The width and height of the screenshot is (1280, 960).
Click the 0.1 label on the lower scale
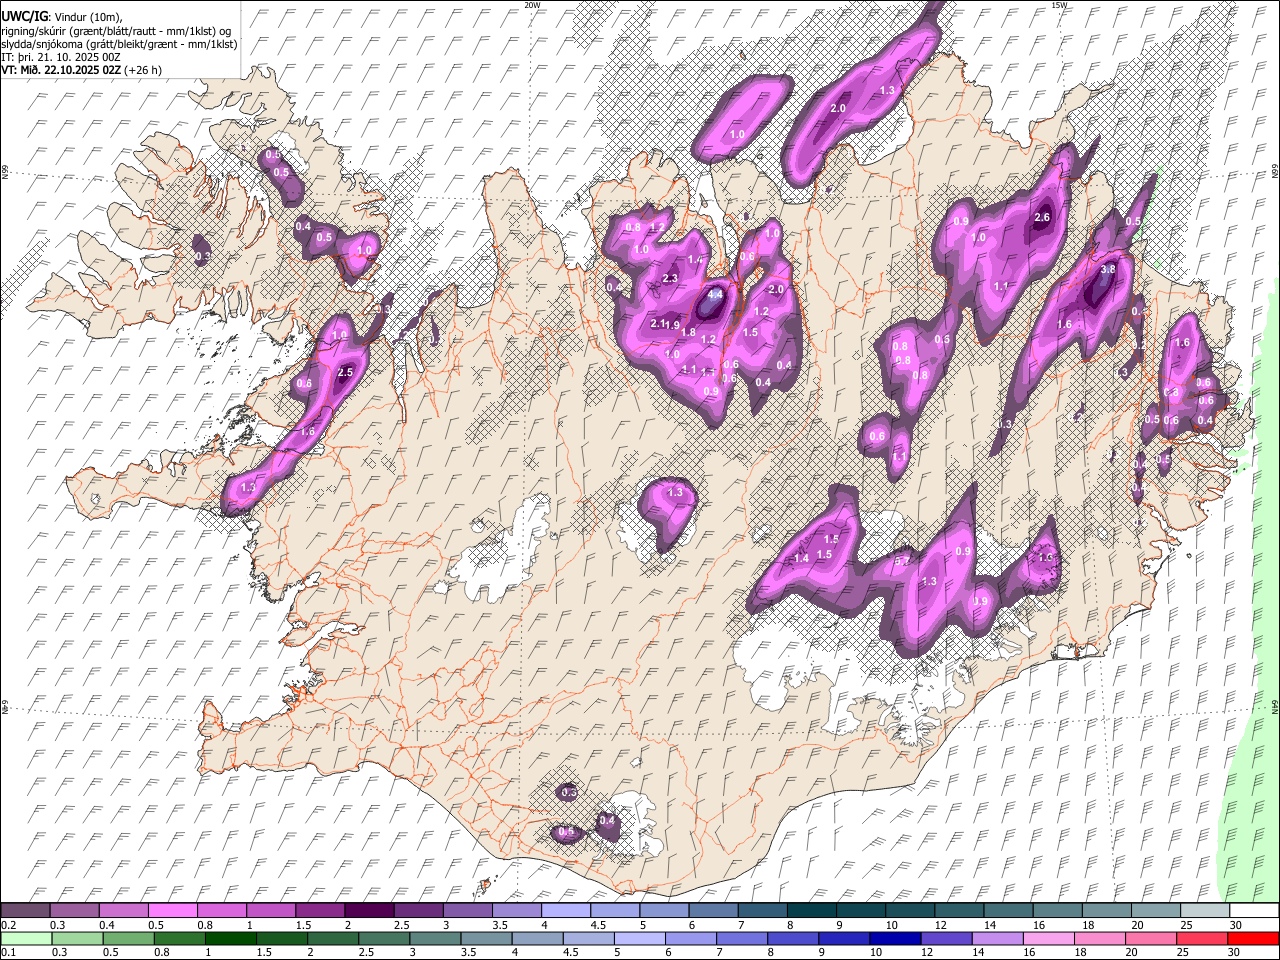[8, 953]
